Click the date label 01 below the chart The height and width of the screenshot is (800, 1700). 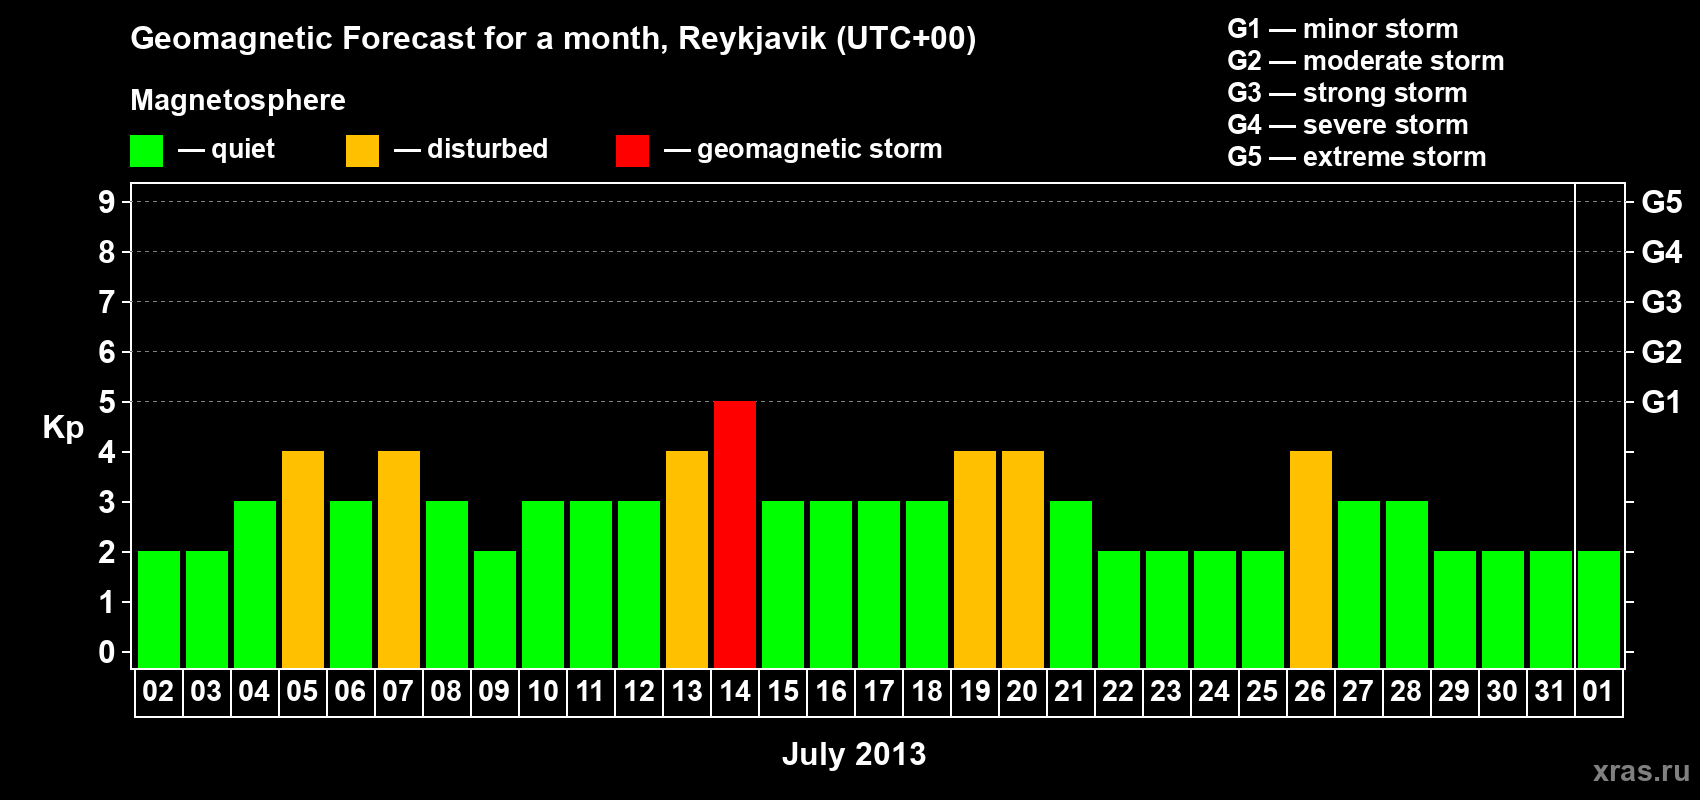click(x=1598, y=692)
